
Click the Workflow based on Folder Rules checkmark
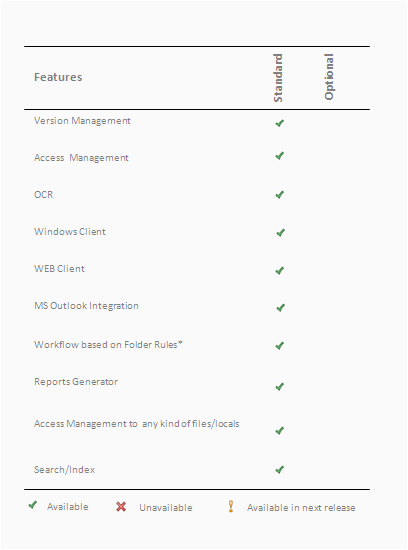pyautogui.click(x=280, y=346)
